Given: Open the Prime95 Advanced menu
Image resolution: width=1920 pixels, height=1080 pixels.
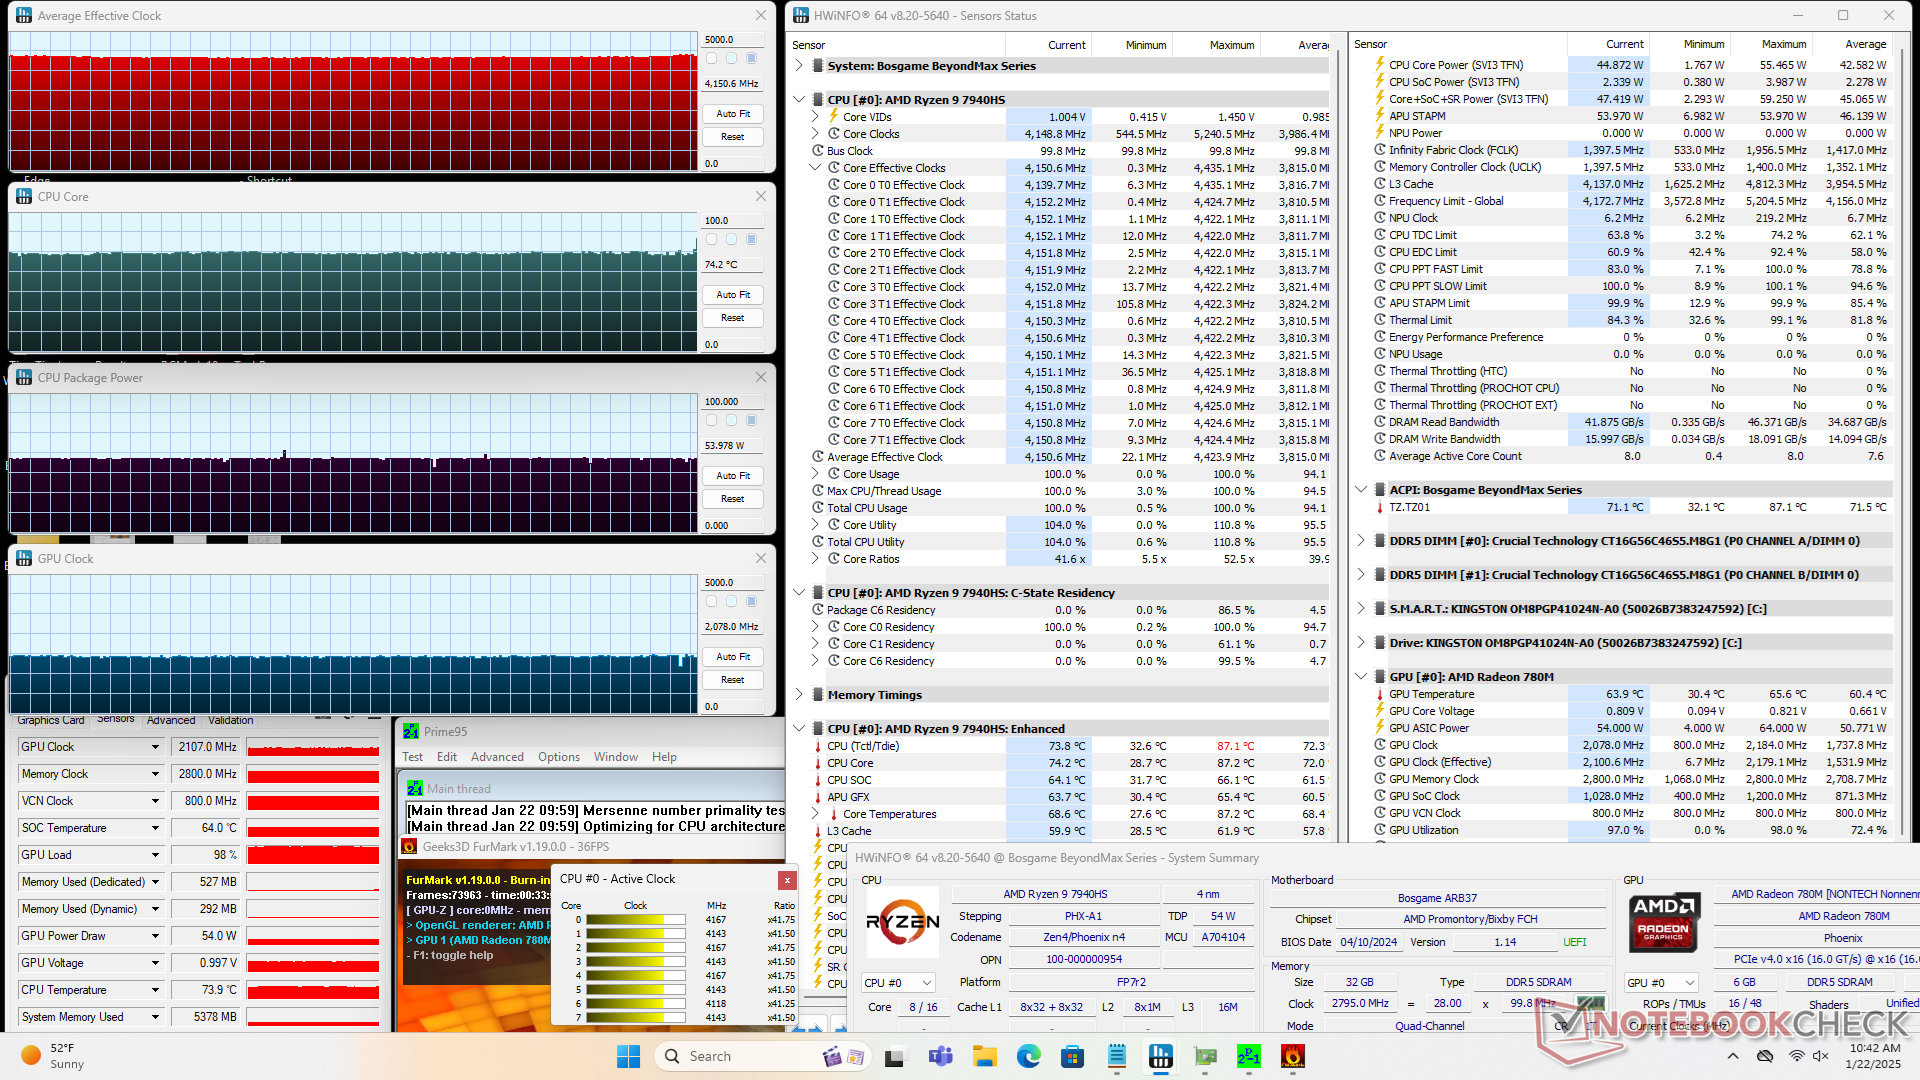Looking at the screenshot, I should pyautogui.click(x=497, y=757).
